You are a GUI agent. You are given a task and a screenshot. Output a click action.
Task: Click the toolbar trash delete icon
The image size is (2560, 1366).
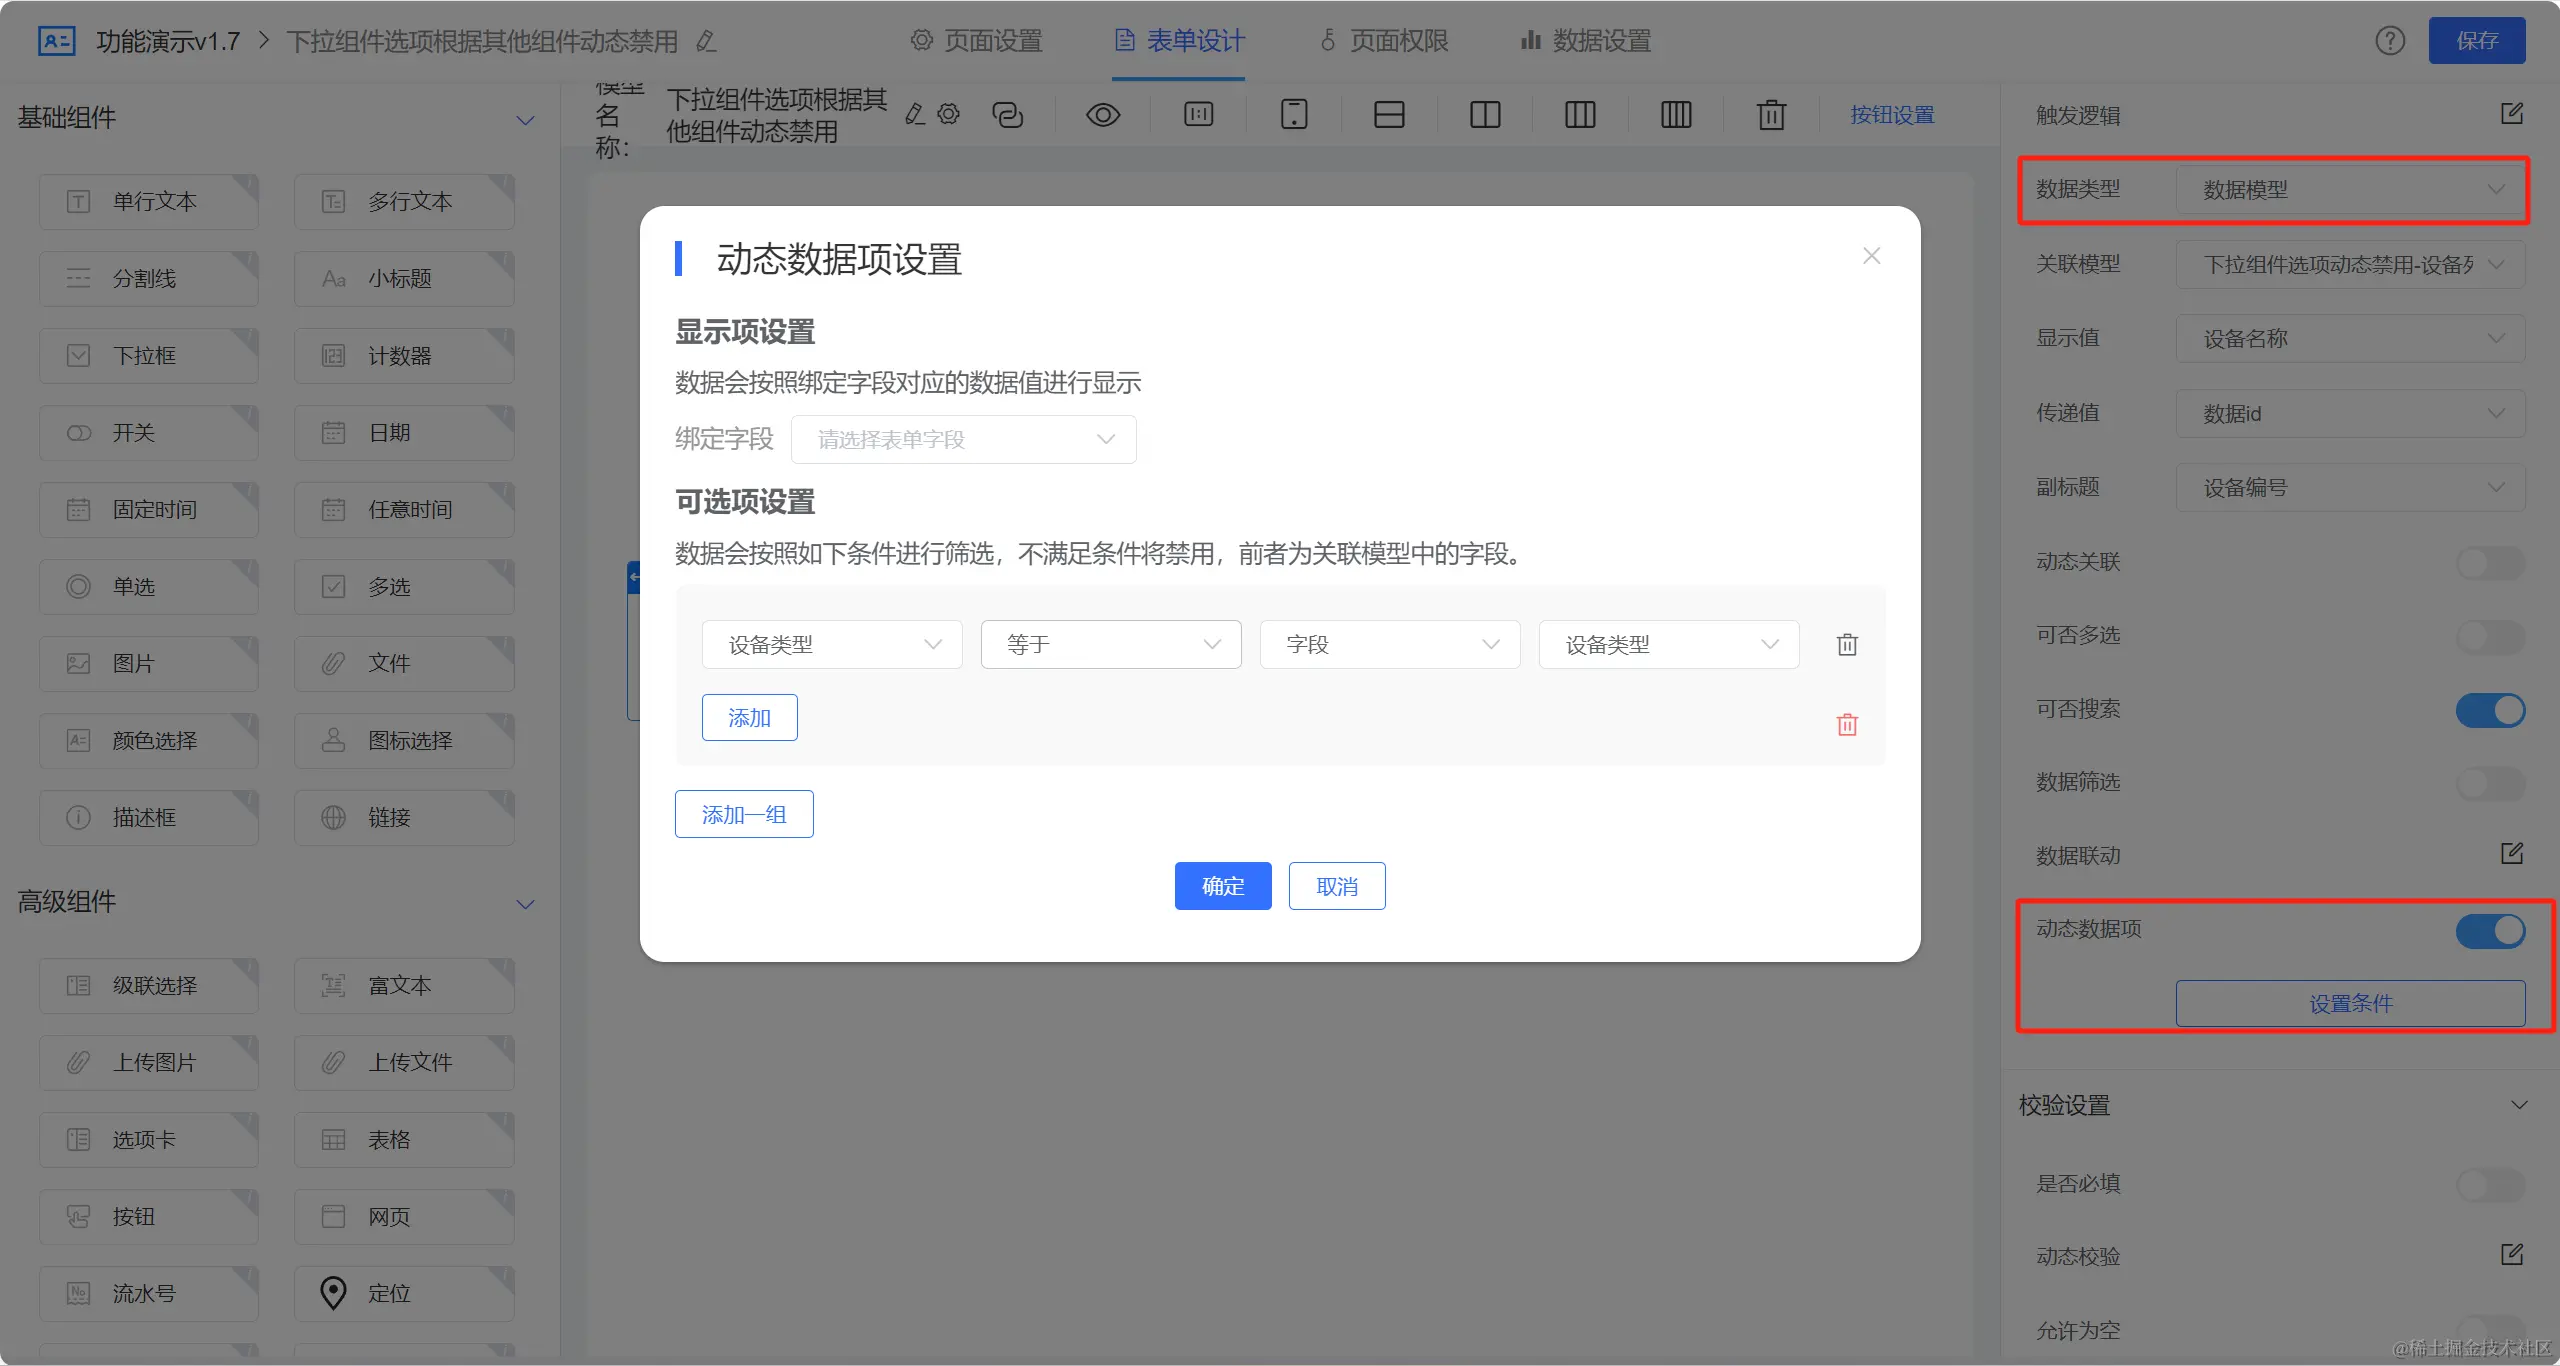coord(1771,115)
